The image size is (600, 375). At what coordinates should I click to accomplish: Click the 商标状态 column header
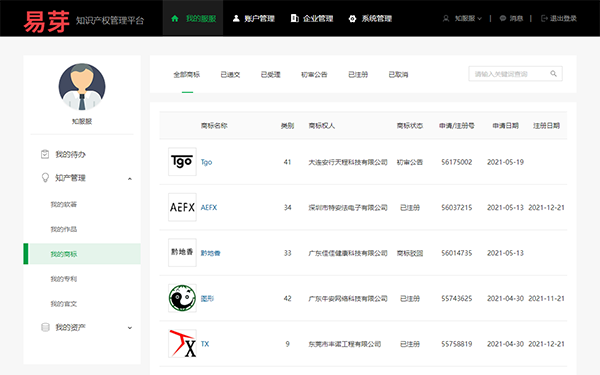tap(410, 126)
